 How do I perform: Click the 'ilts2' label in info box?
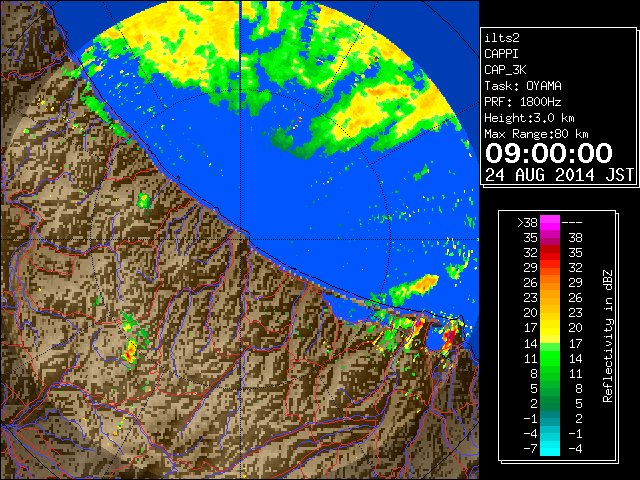coord(502,38)
